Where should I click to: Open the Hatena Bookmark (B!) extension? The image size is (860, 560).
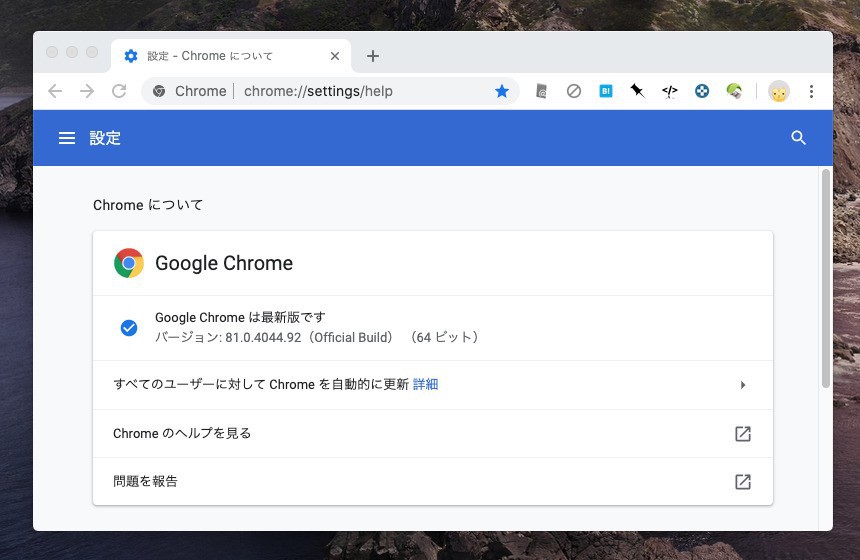point(606,91)
